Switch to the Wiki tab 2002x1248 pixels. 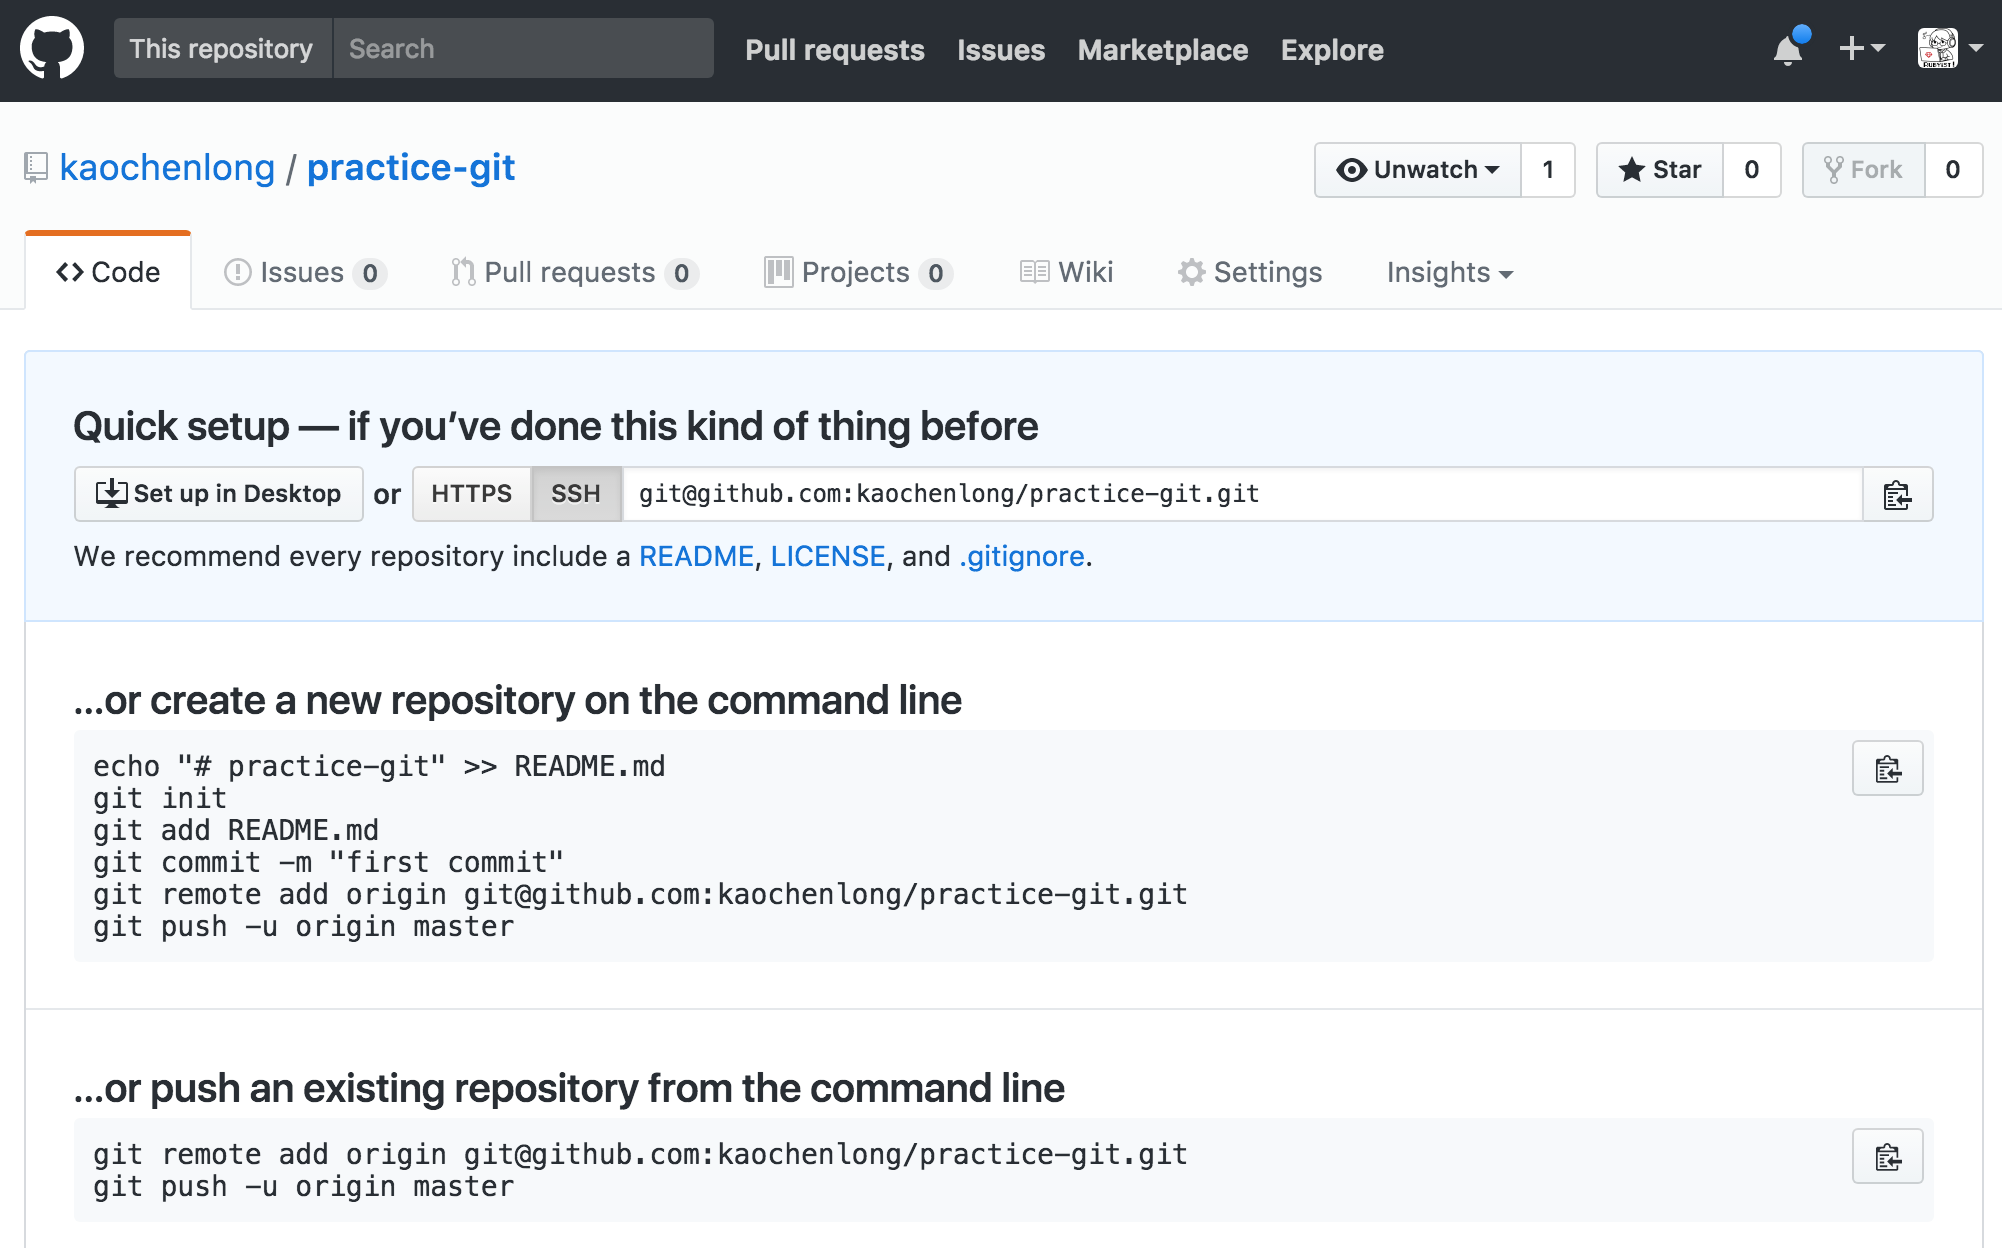pyautogui.click(x=1066, y=272)
